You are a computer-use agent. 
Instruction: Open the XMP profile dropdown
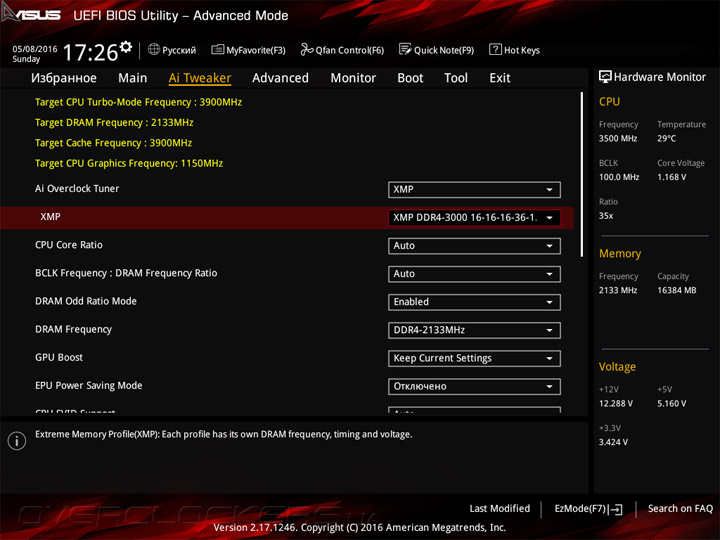click(474, 218)
